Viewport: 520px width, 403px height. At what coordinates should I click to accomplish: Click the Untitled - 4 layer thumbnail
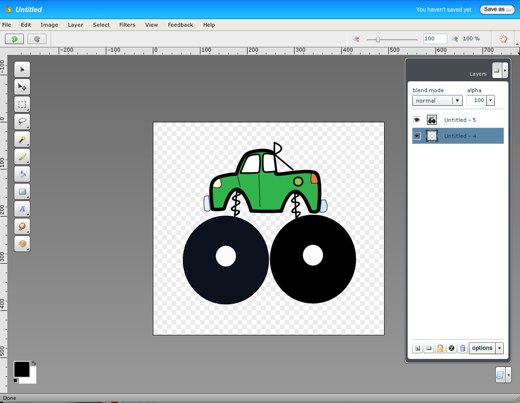click(432, 136)
